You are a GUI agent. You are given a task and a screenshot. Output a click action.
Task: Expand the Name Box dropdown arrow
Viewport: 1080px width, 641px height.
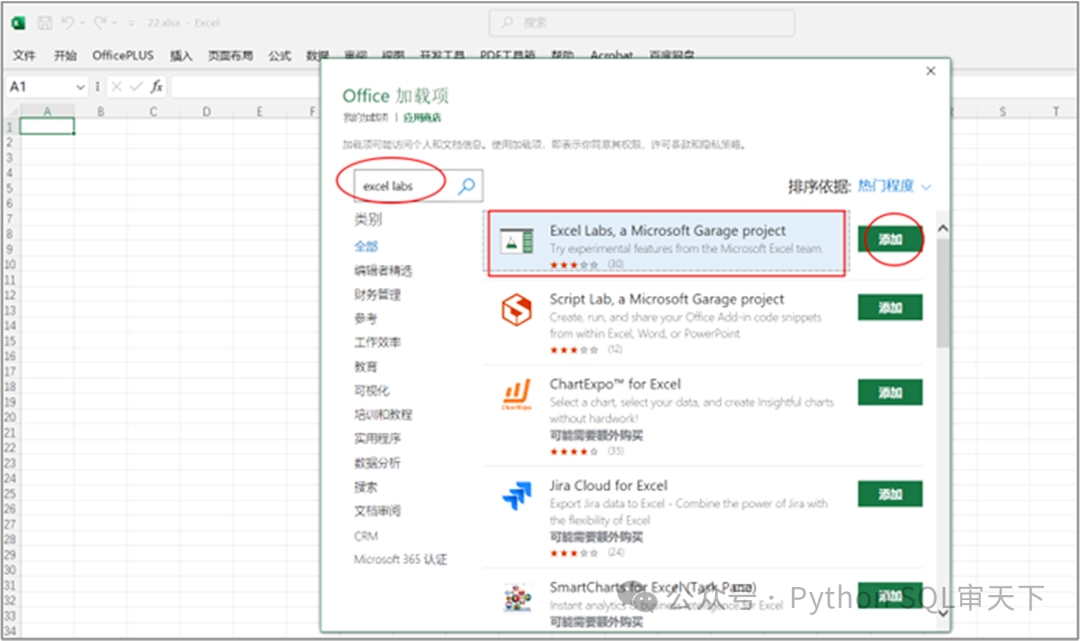[x=81, y=87]
